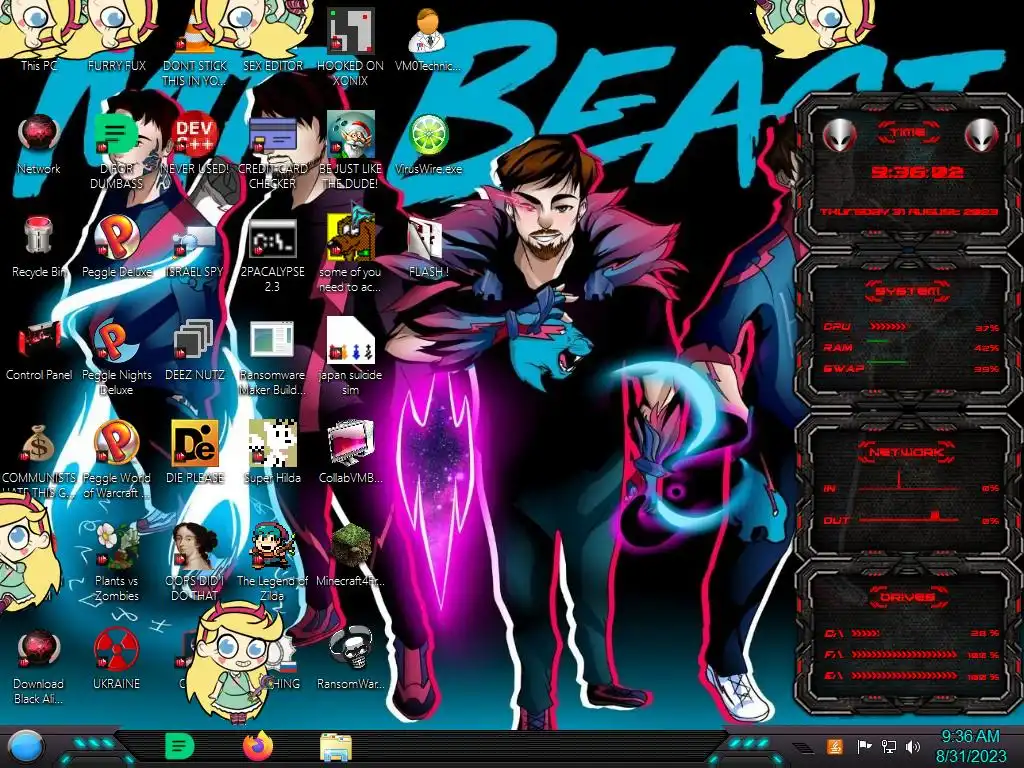Click the DRIVES widget header
The height and width of the screenshot is (768, 1024).
coord(908,597)
